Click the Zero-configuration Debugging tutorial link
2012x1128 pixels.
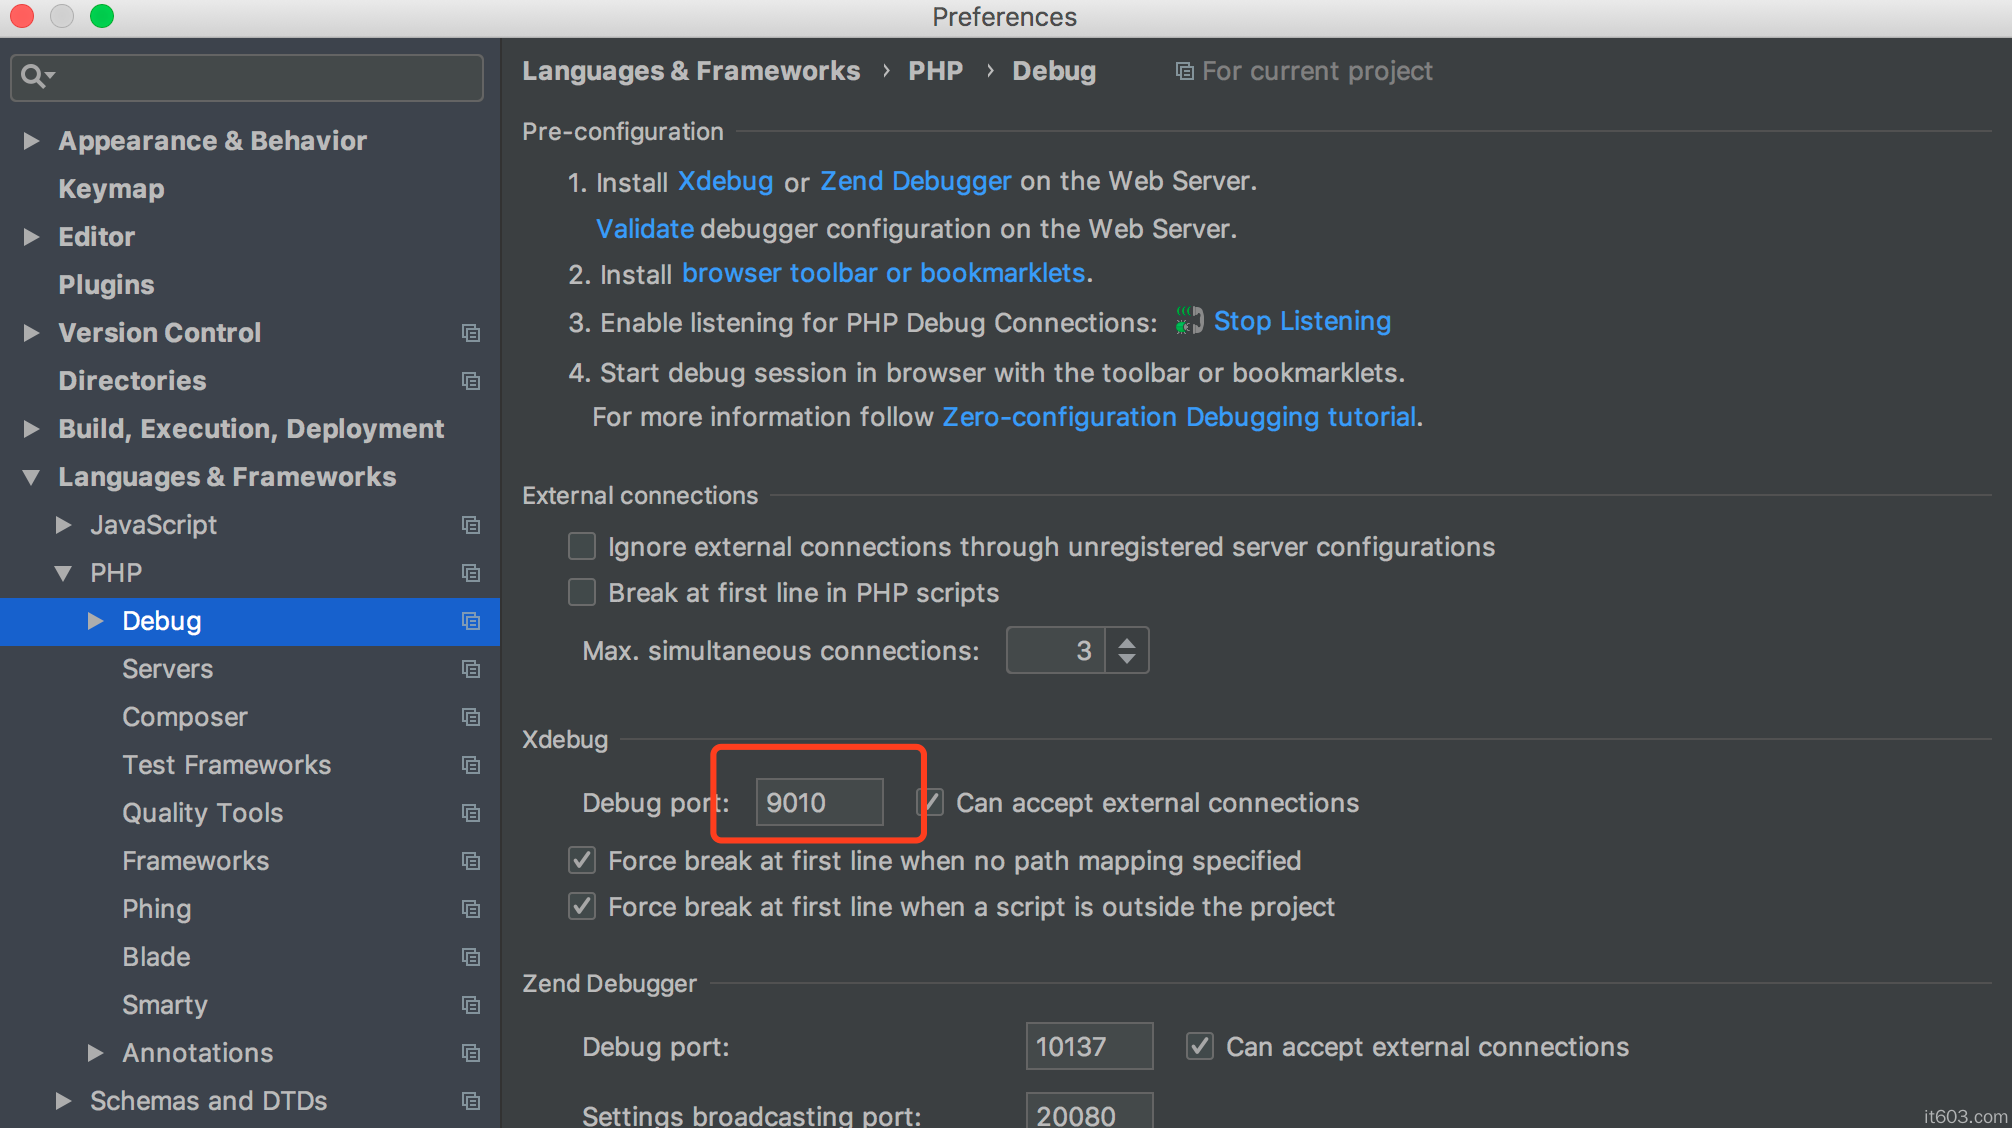(1179, 417)
